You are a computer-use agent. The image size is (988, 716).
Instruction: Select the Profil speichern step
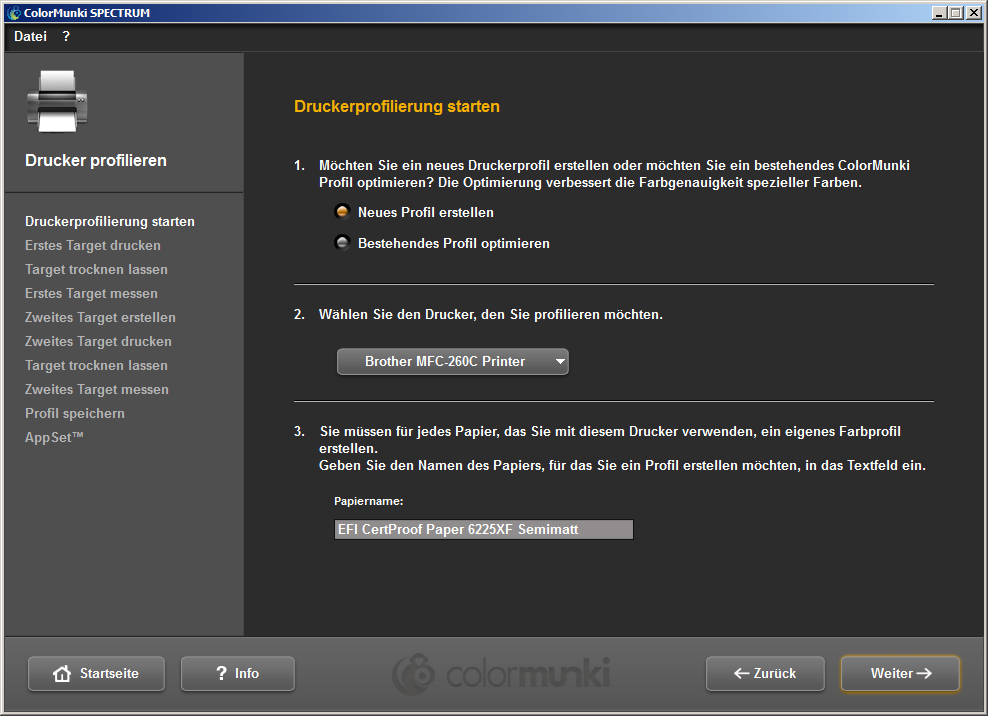click(75, 413)
